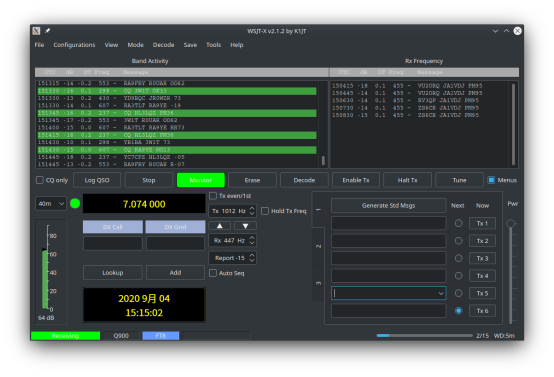Click the Generate Std Msgs button
The height and width of the screenshot is (377, 554).
click(388, 206)
